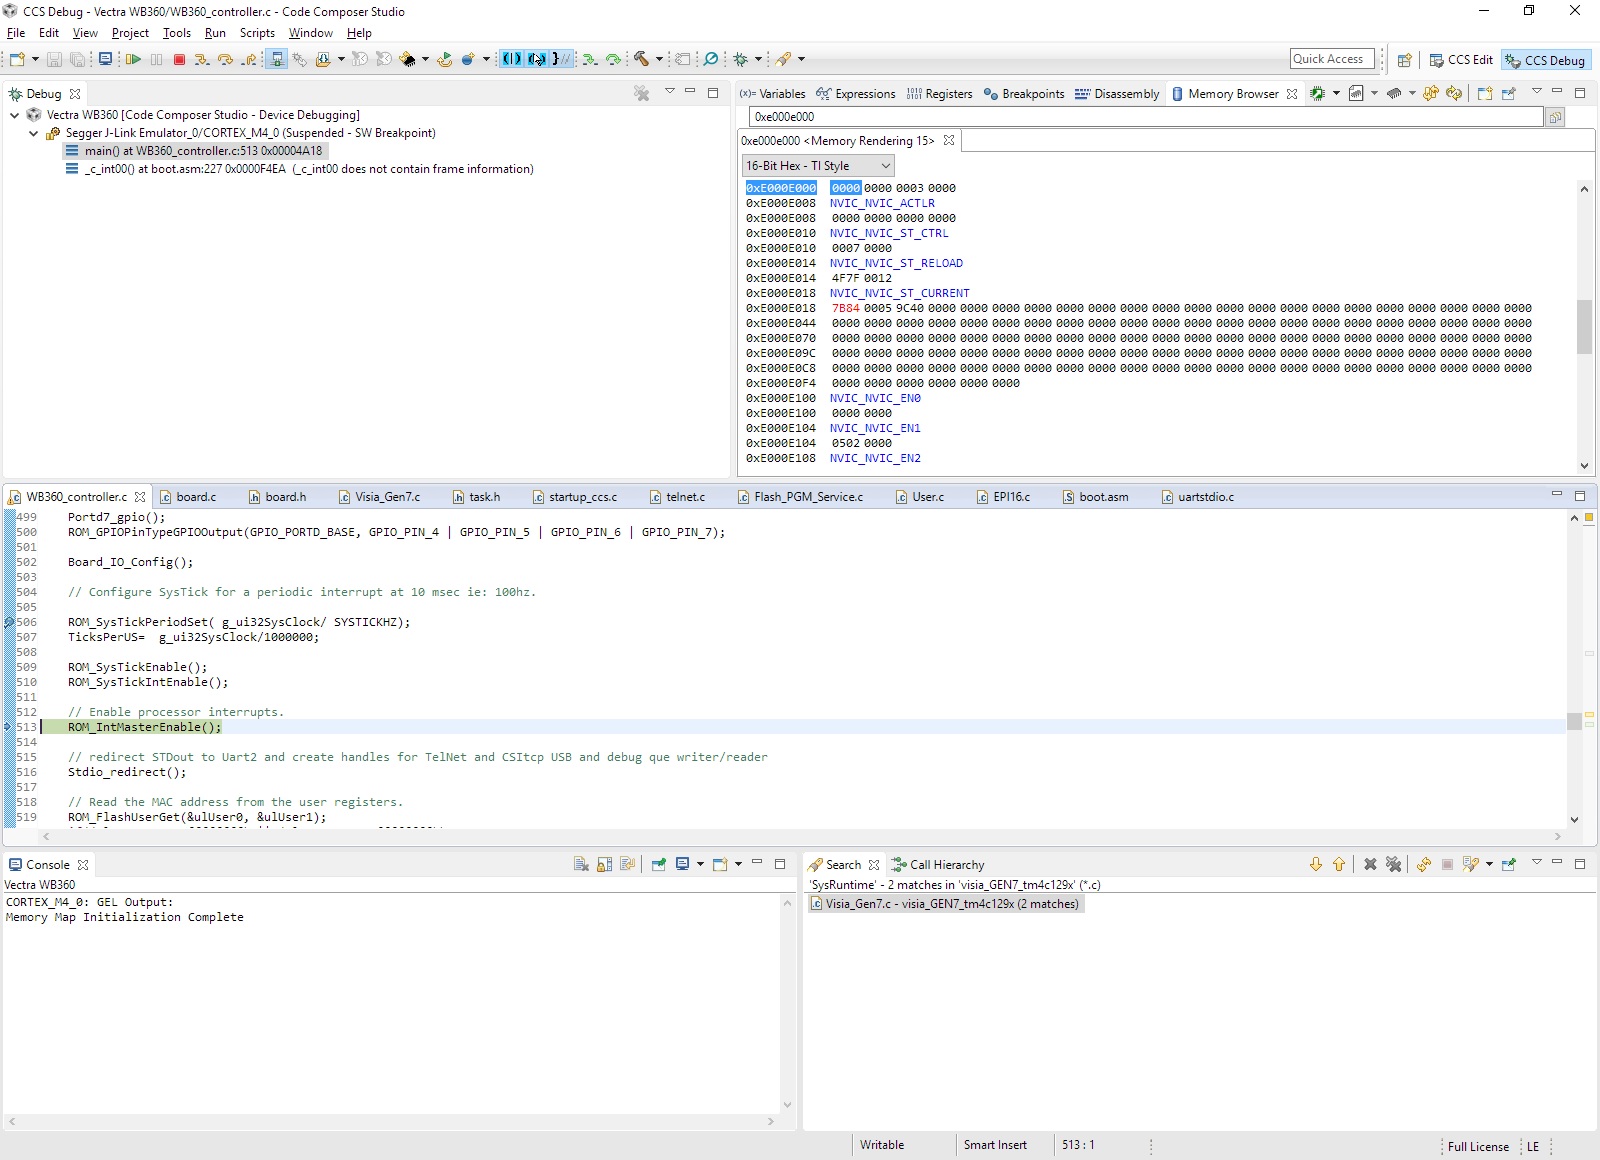The width and height of the screenshot is (1600, 1160).
Task: Open the Scripts menu
Action: [x=257, y=33]
